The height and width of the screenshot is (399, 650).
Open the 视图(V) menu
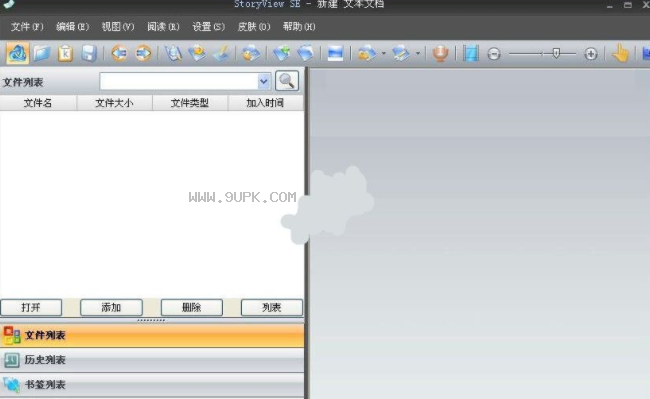(x=118, y=27)
